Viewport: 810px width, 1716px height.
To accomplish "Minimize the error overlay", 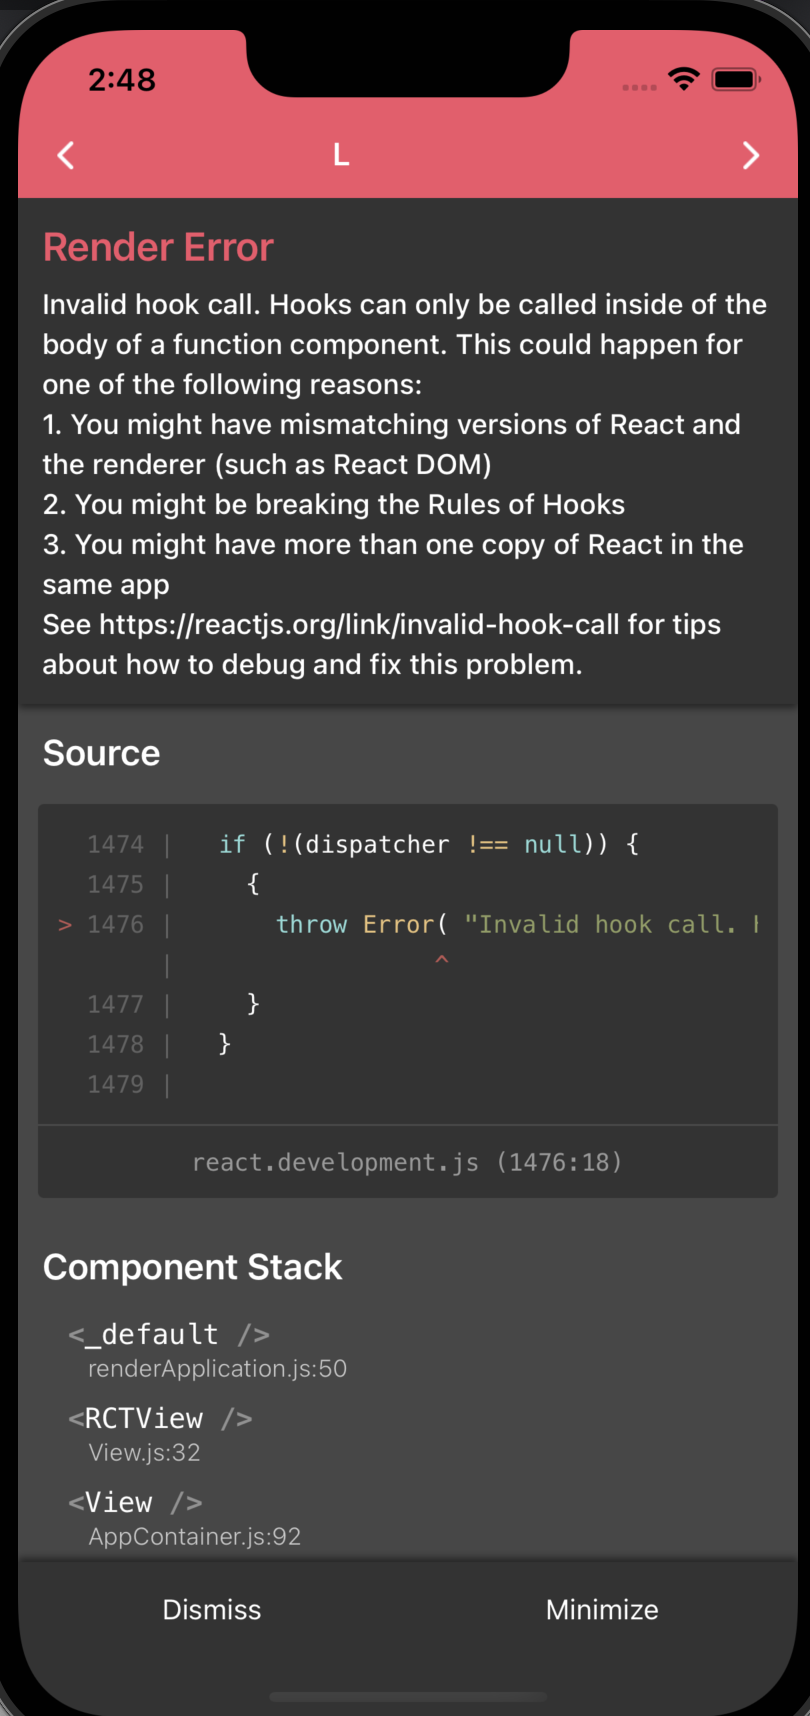I will 601,1609.
